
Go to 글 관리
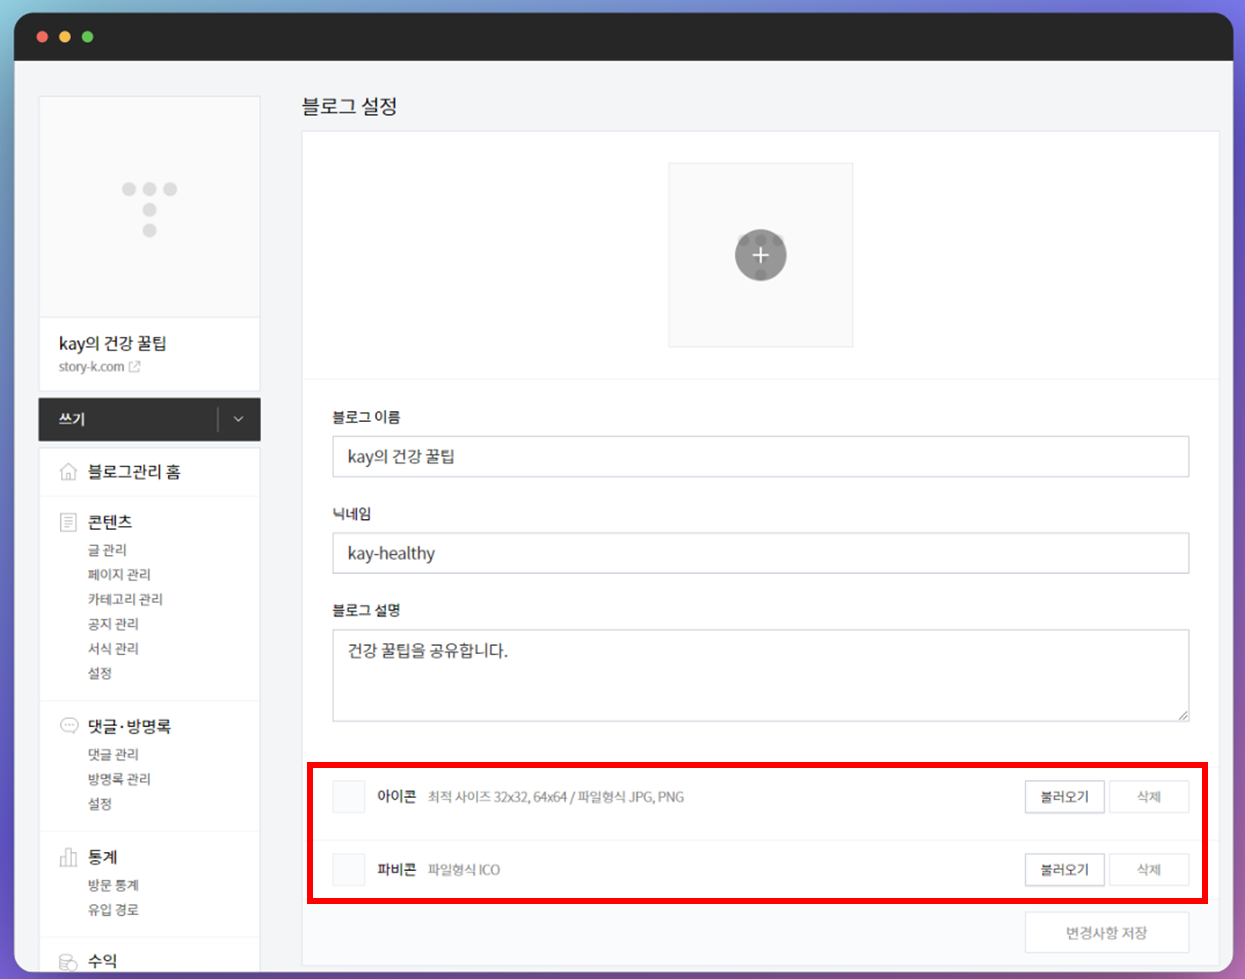click(107, 550)
